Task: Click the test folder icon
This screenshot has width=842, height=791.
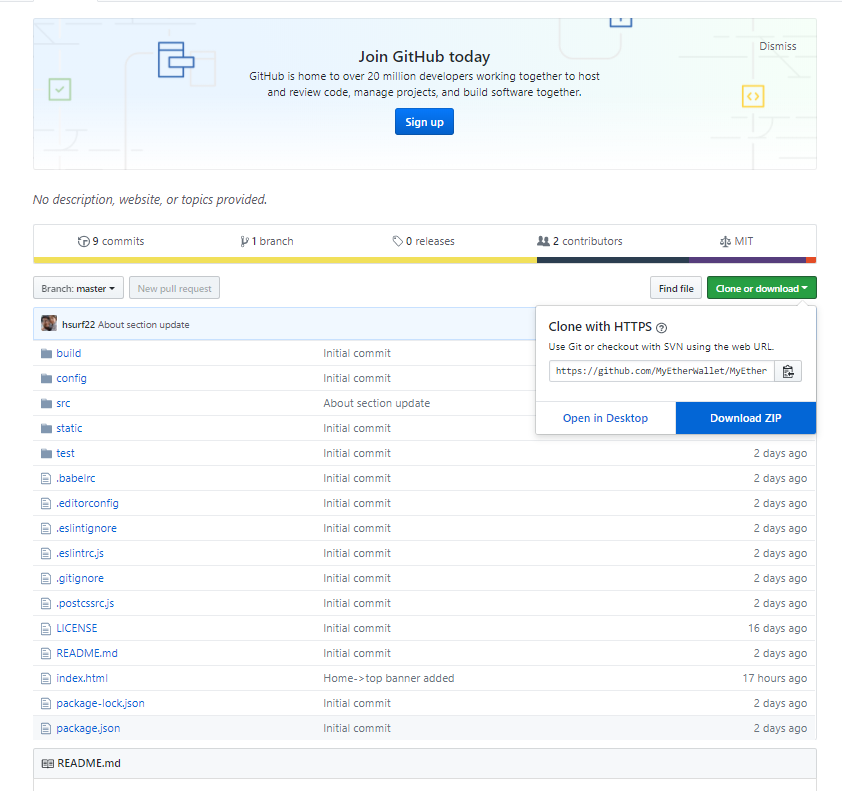Action: tap(46, 453)
